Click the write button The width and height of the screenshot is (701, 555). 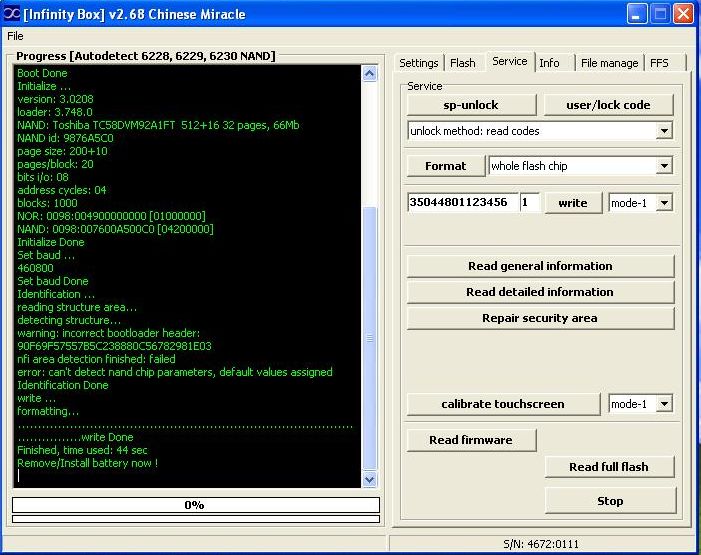coord(573,203)
